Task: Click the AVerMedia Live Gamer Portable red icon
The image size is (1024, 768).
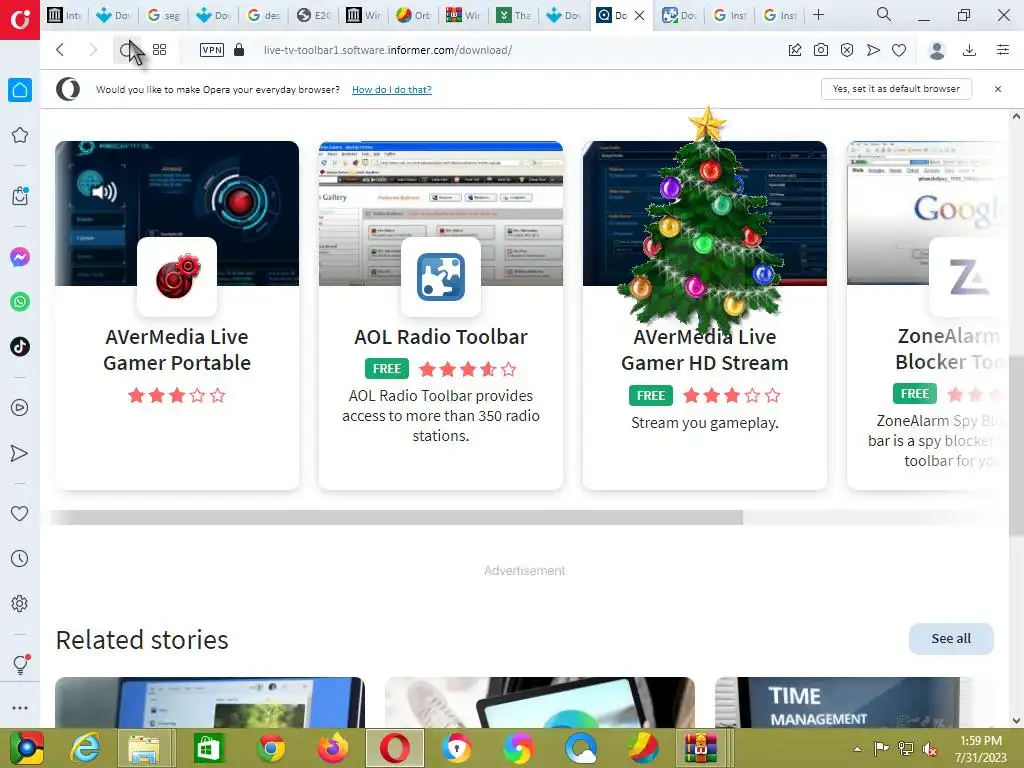Action: click(x=177, y=277)
